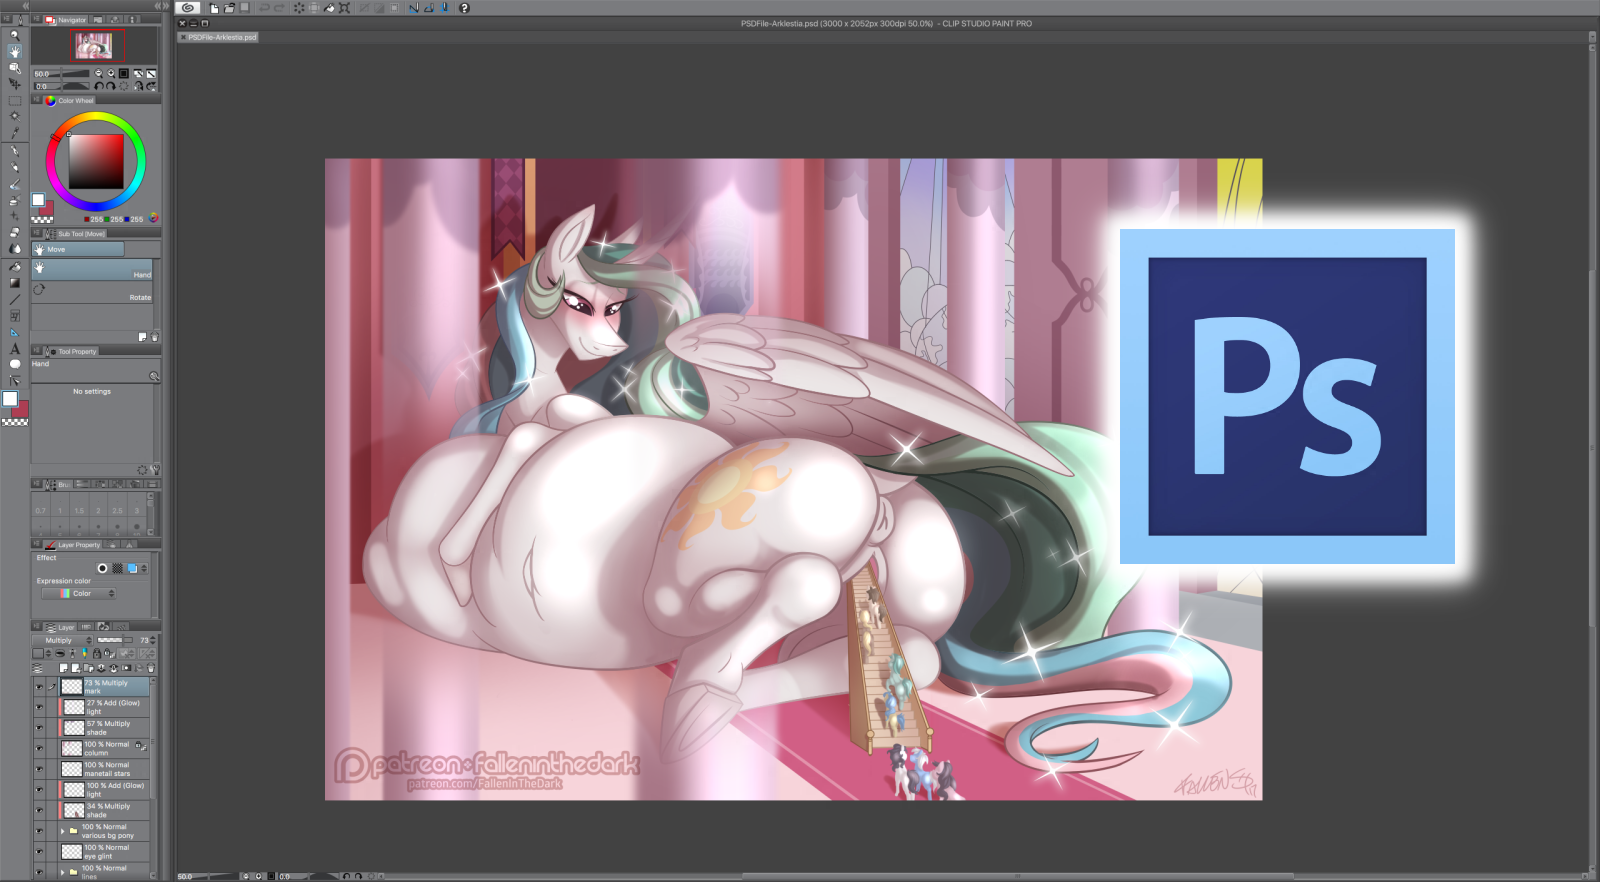Select the Gradient tool
This screenshot has width=1600, height=882.
(x=14, y=283)
